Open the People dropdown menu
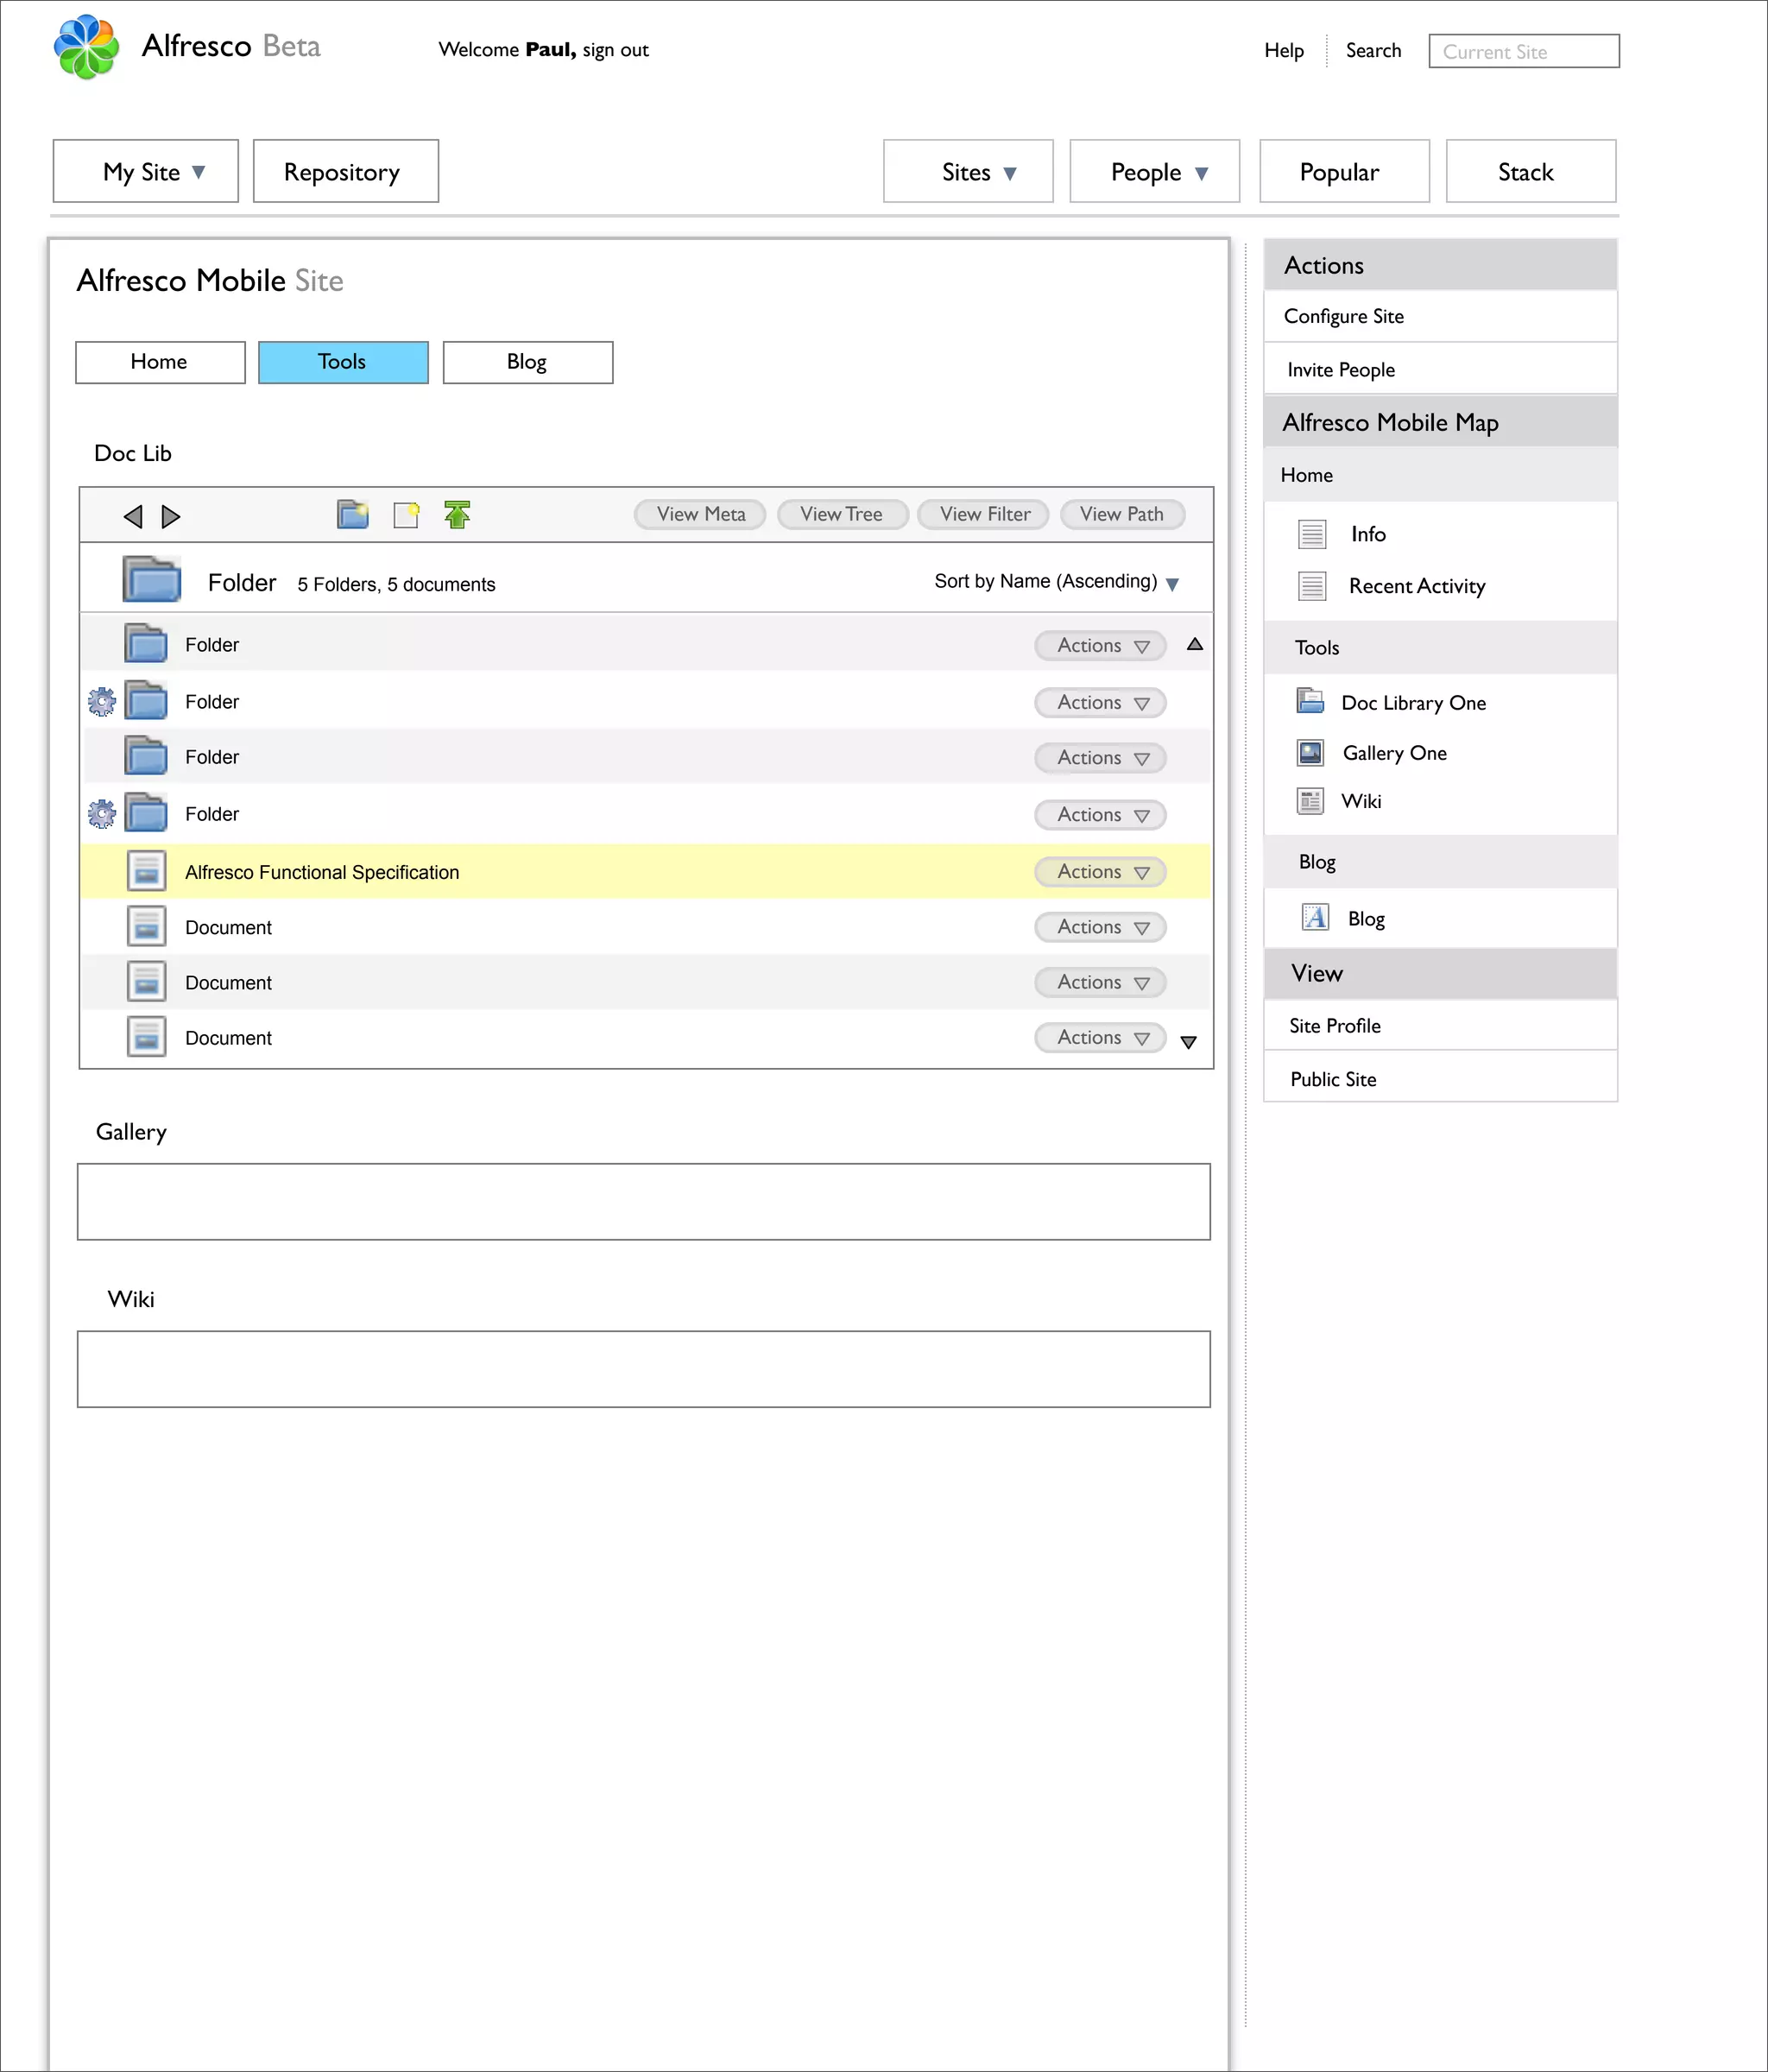This screenshot has width=1768, height=2072. (x=1155, y=171)
